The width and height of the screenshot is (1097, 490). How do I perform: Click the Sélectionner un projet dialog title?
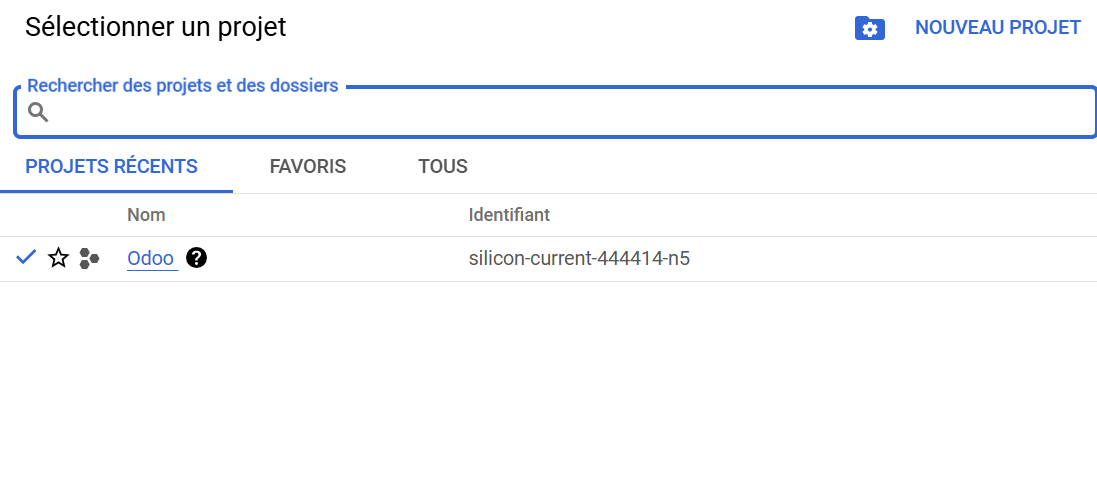click(156, 27)
